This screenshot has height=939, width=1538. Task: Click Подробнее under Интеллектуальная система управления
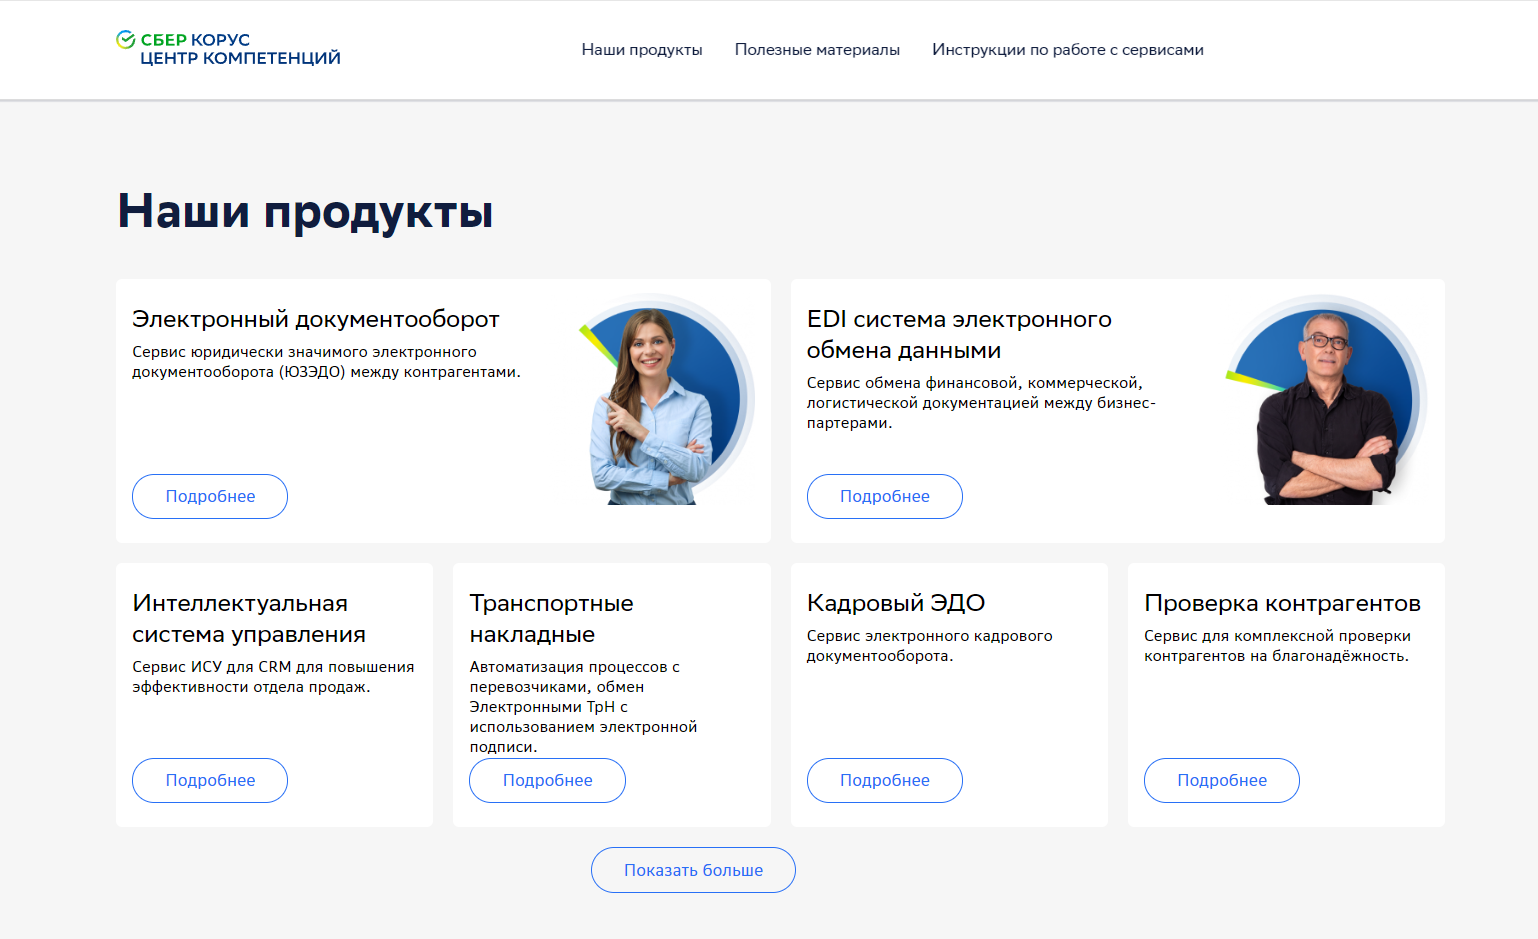click(209, 780)
